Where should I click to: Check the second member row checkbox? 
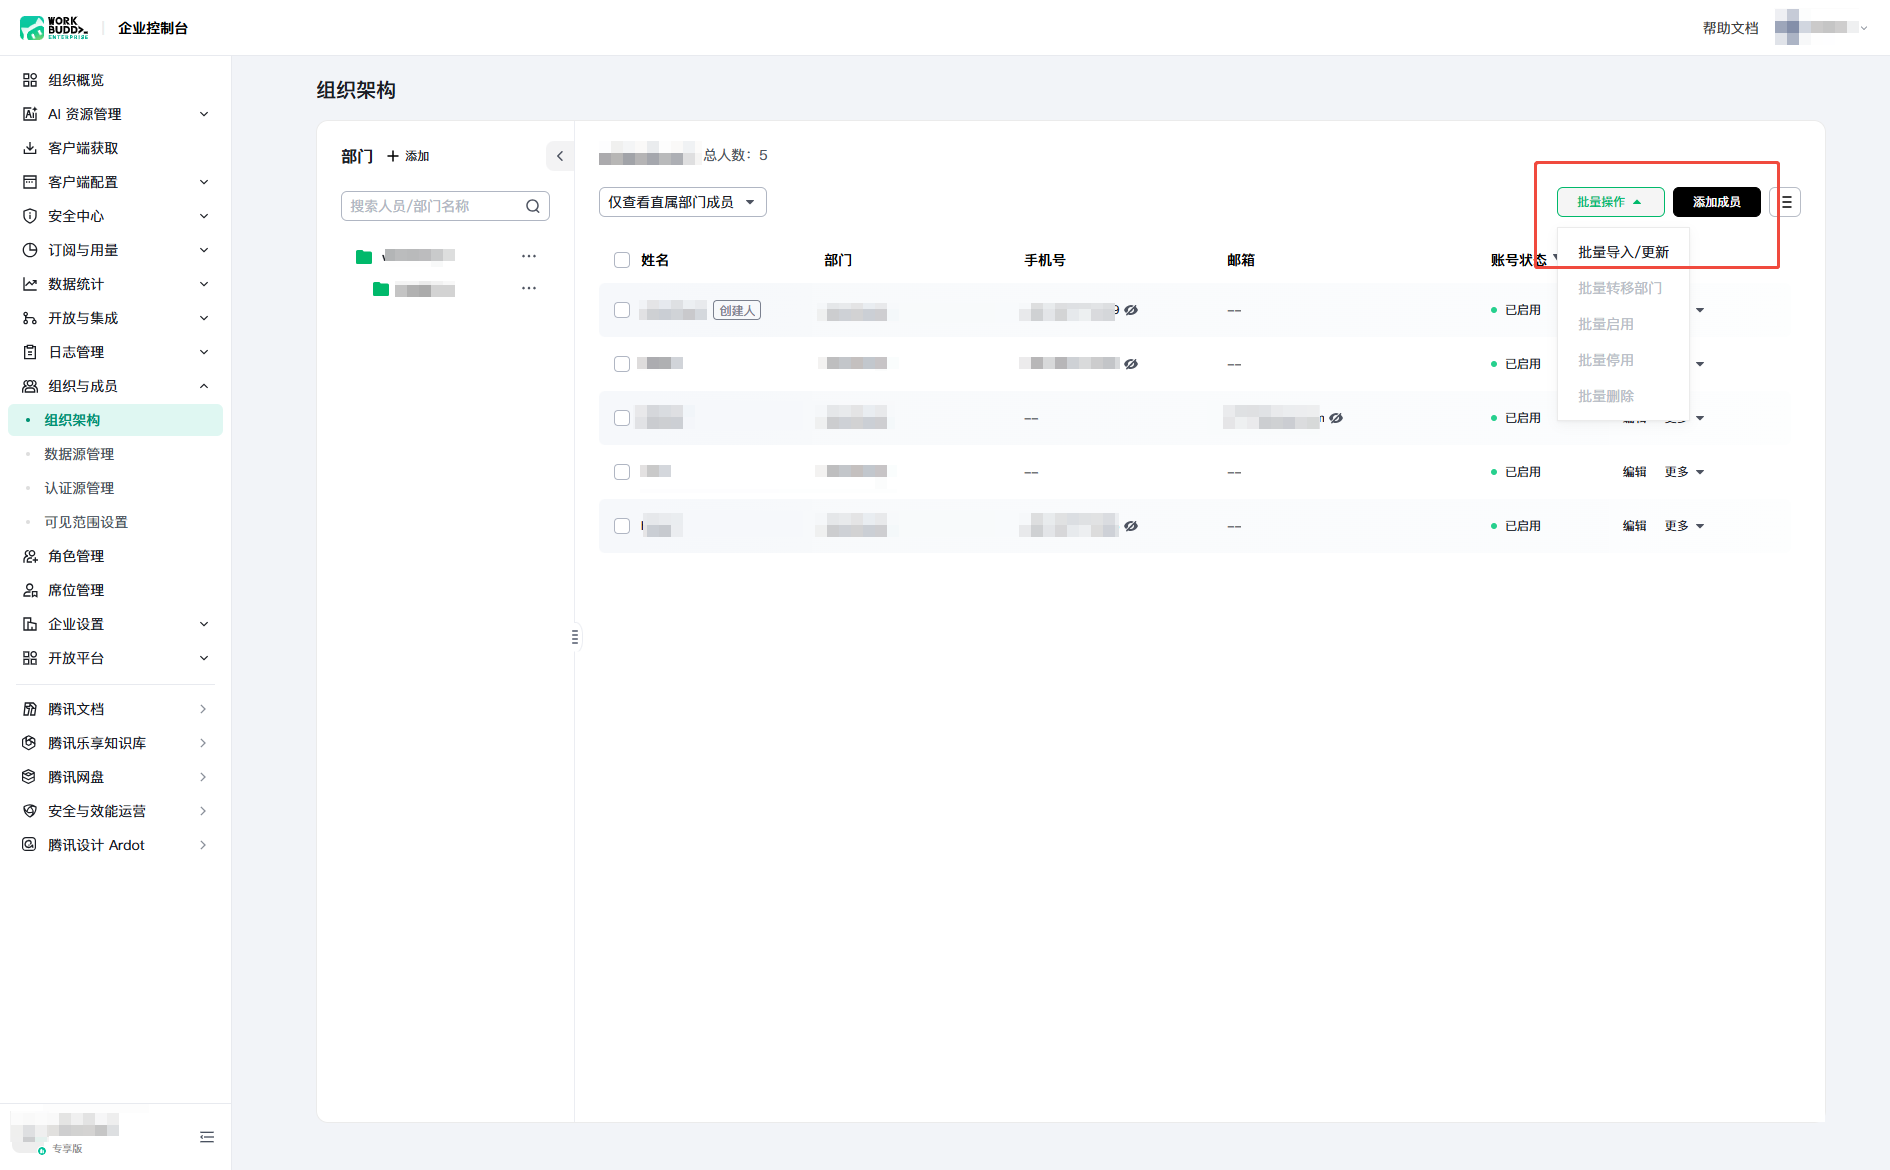(622, 364)
